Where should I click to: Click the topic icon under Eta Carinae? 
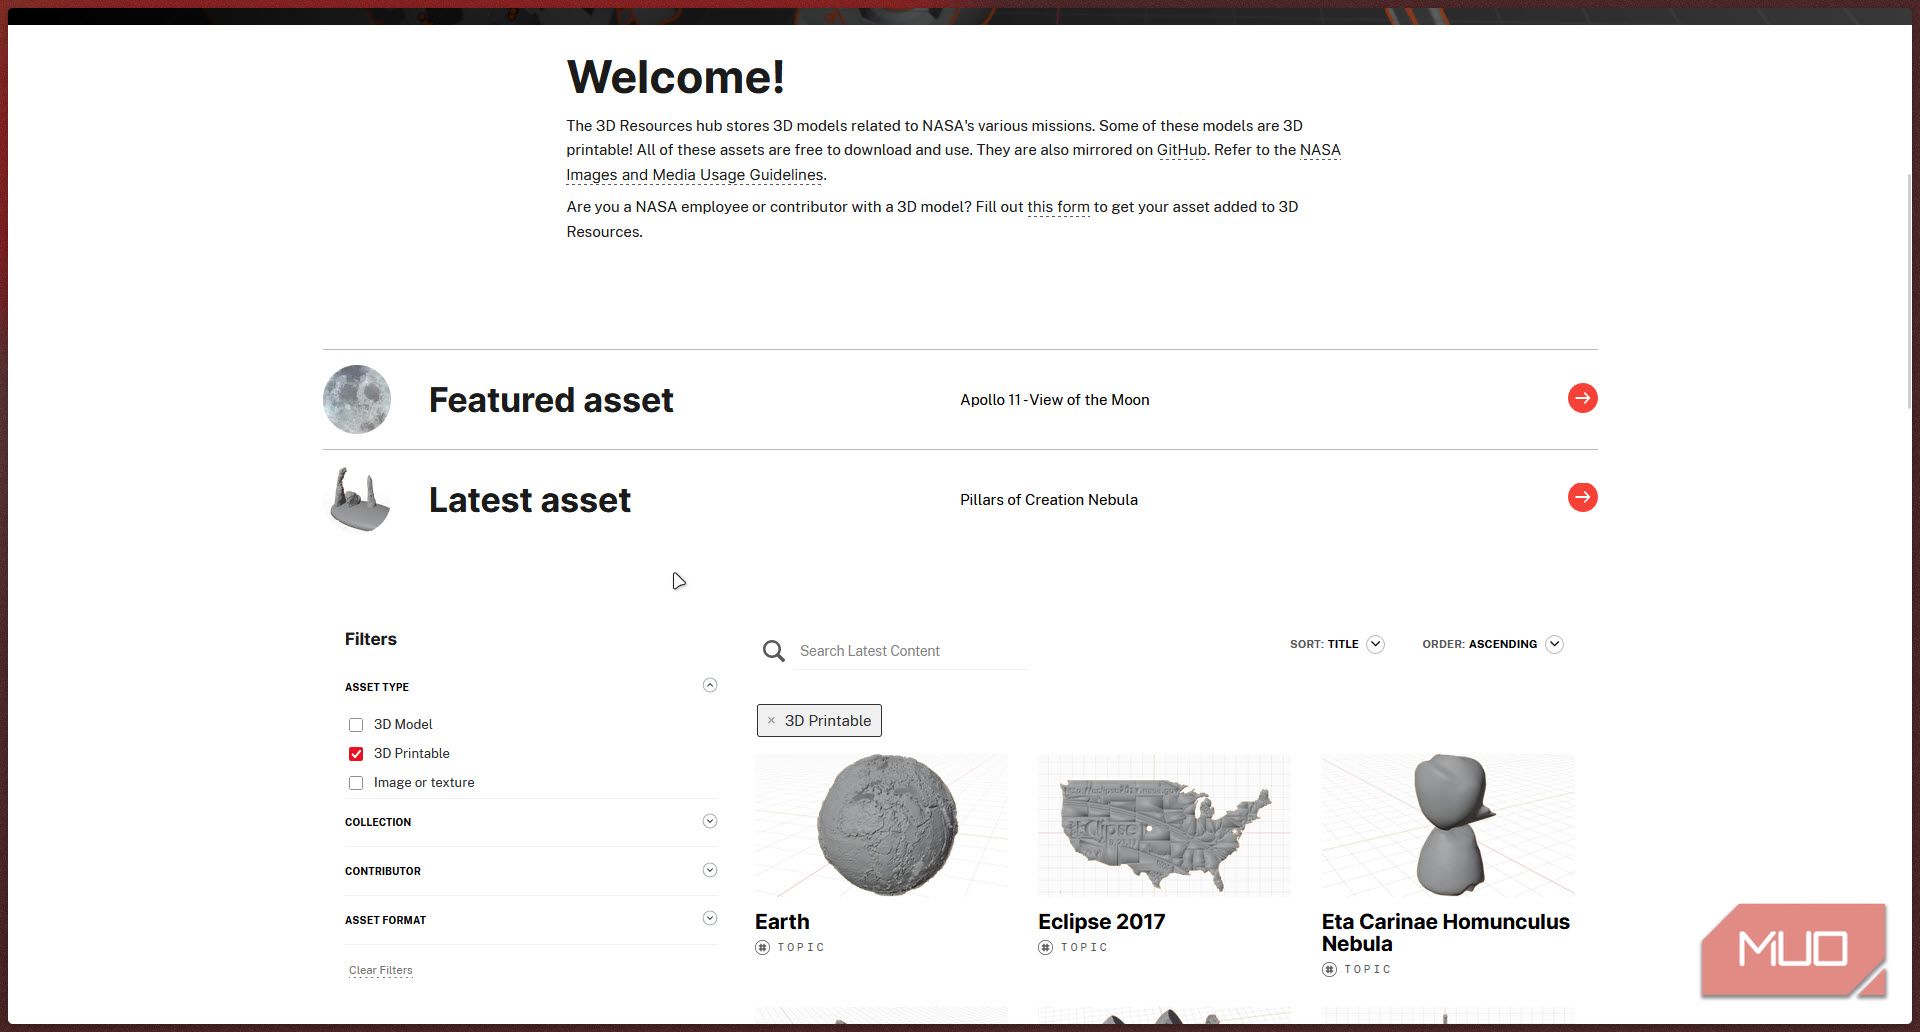click(1329, 969)
